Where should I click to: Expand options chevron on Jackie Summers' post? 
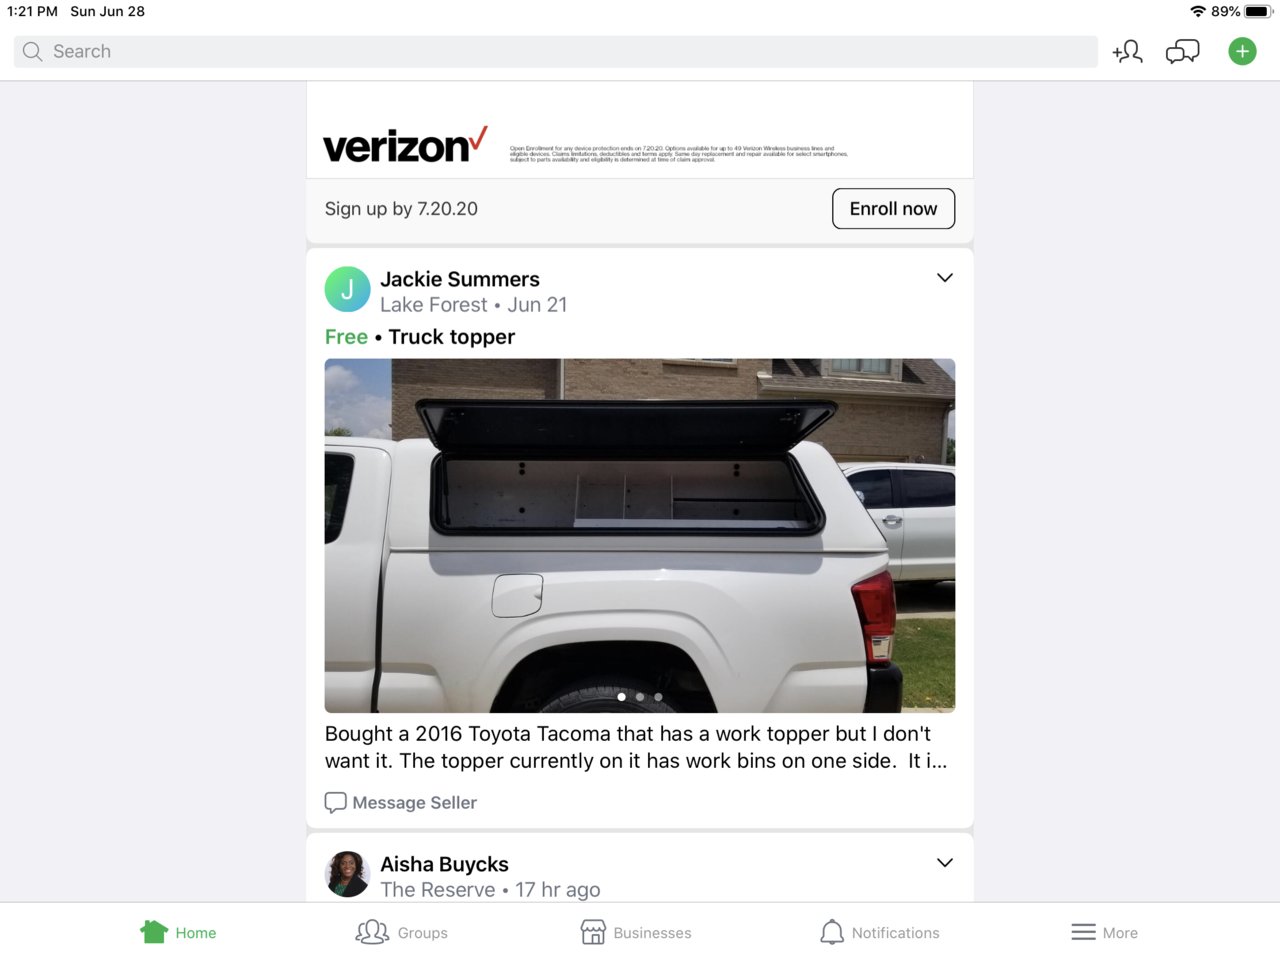tap(945, 278)
